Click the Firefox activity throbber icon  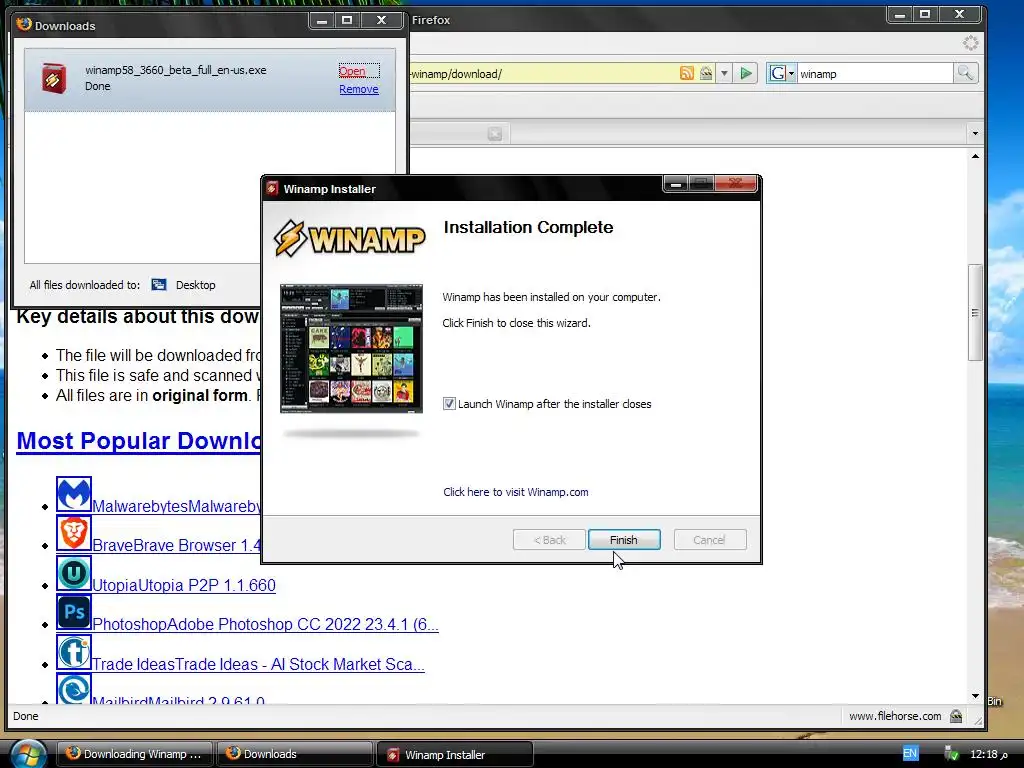970,43
